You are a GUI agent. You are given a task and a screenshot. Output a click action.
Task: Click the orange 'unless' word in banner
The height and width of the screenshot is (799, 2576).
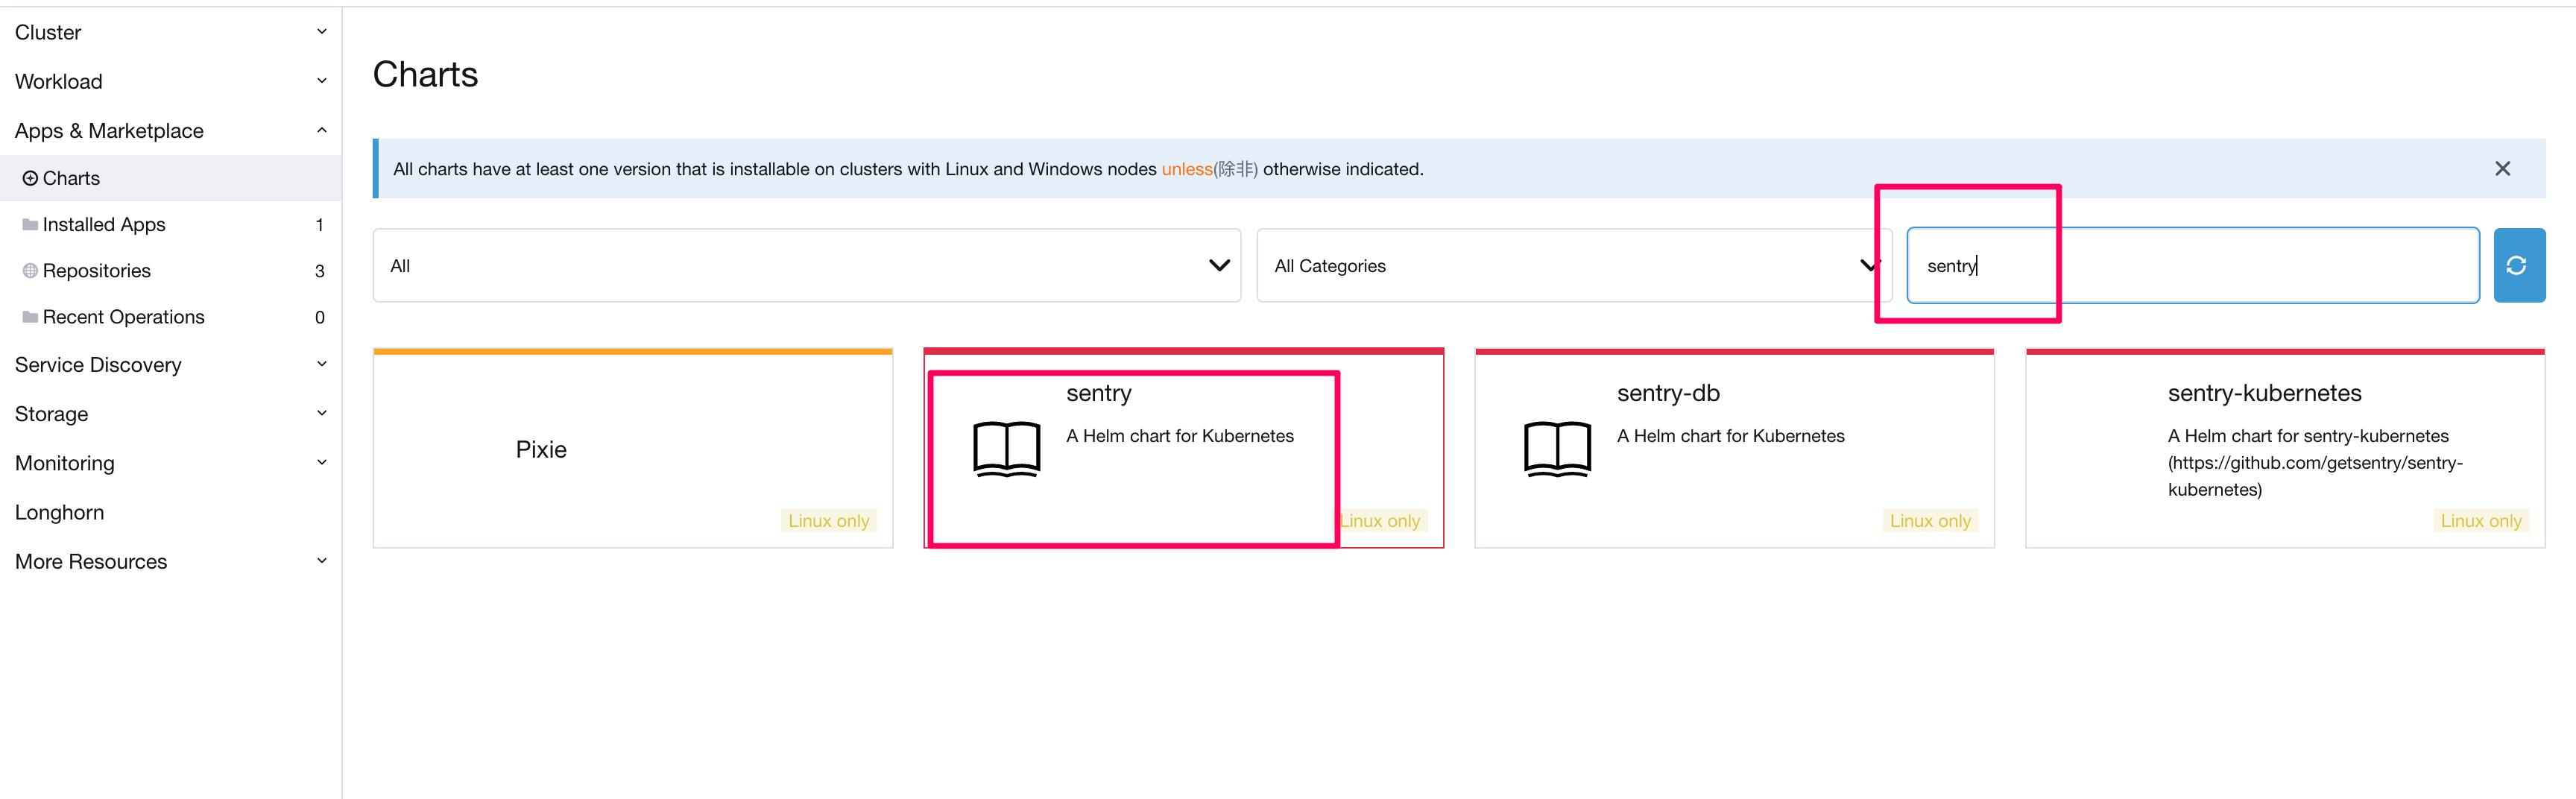pos(1186,169)
